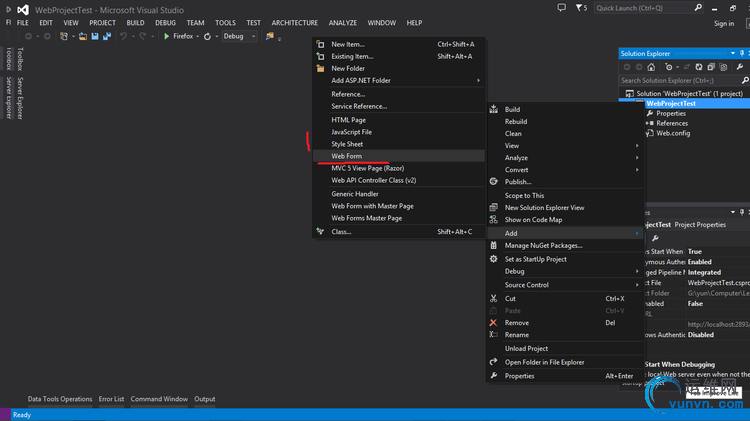Open the Command Window tab

coord(159,399)
